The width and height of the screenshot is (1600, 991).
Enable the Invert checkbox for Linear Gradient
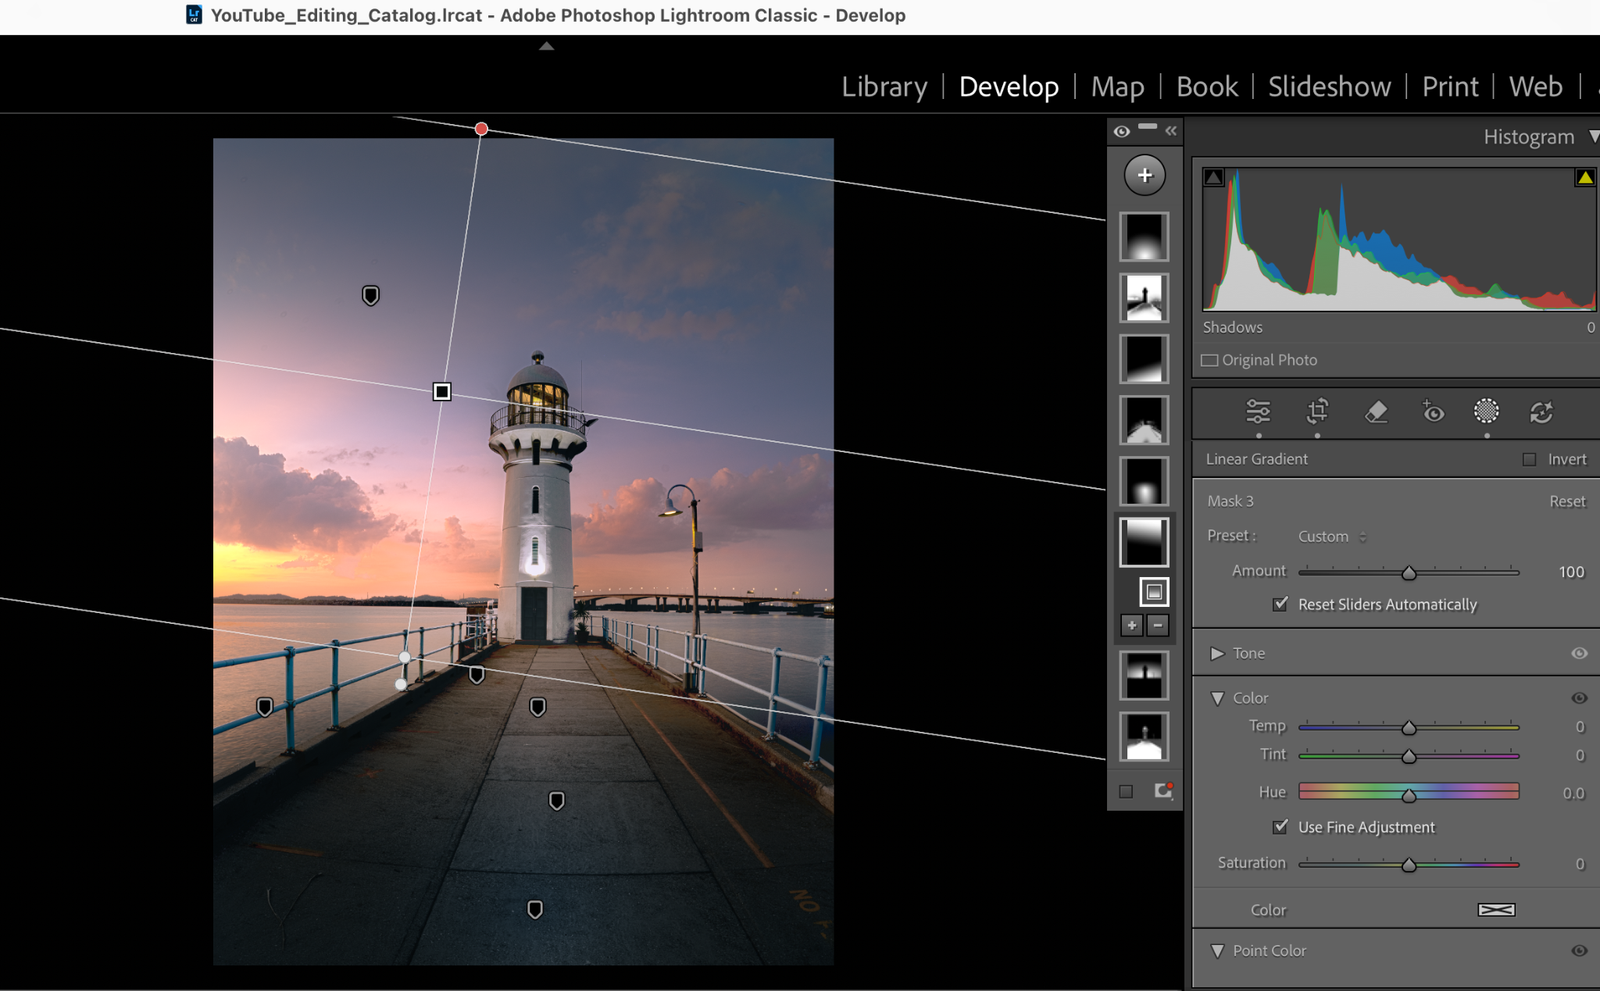pyautogui.click(x=1529, y=459)
